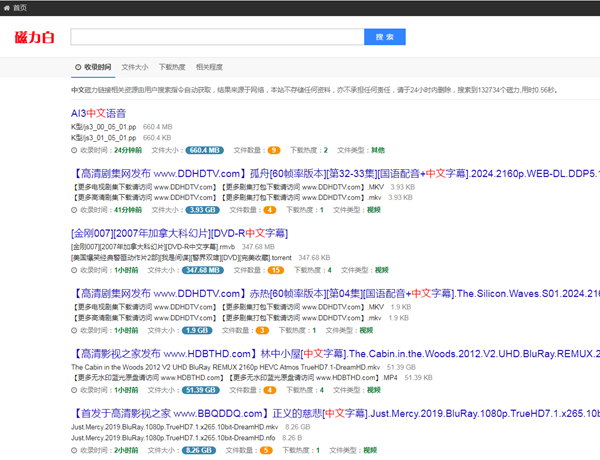Open the 正义的慈悲 Just Mercy link
The height and width of the screenshot is (460, 600).
click(335, 414)
